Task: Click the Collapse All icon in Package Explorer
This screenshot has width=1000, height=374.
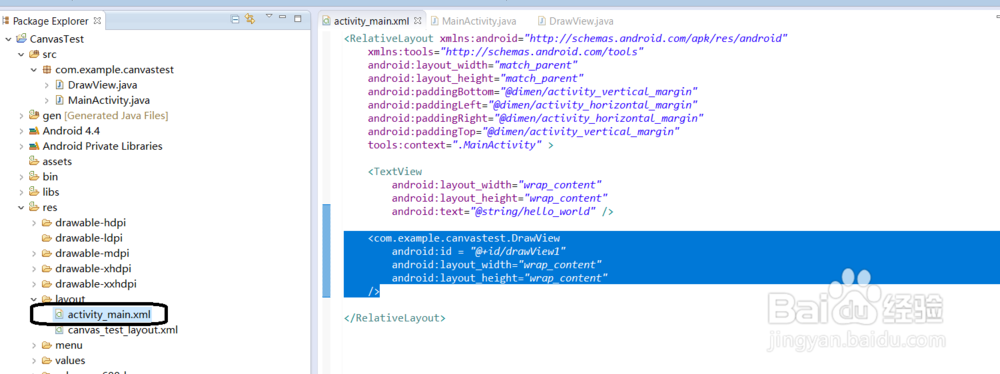Action: (235, 19)
